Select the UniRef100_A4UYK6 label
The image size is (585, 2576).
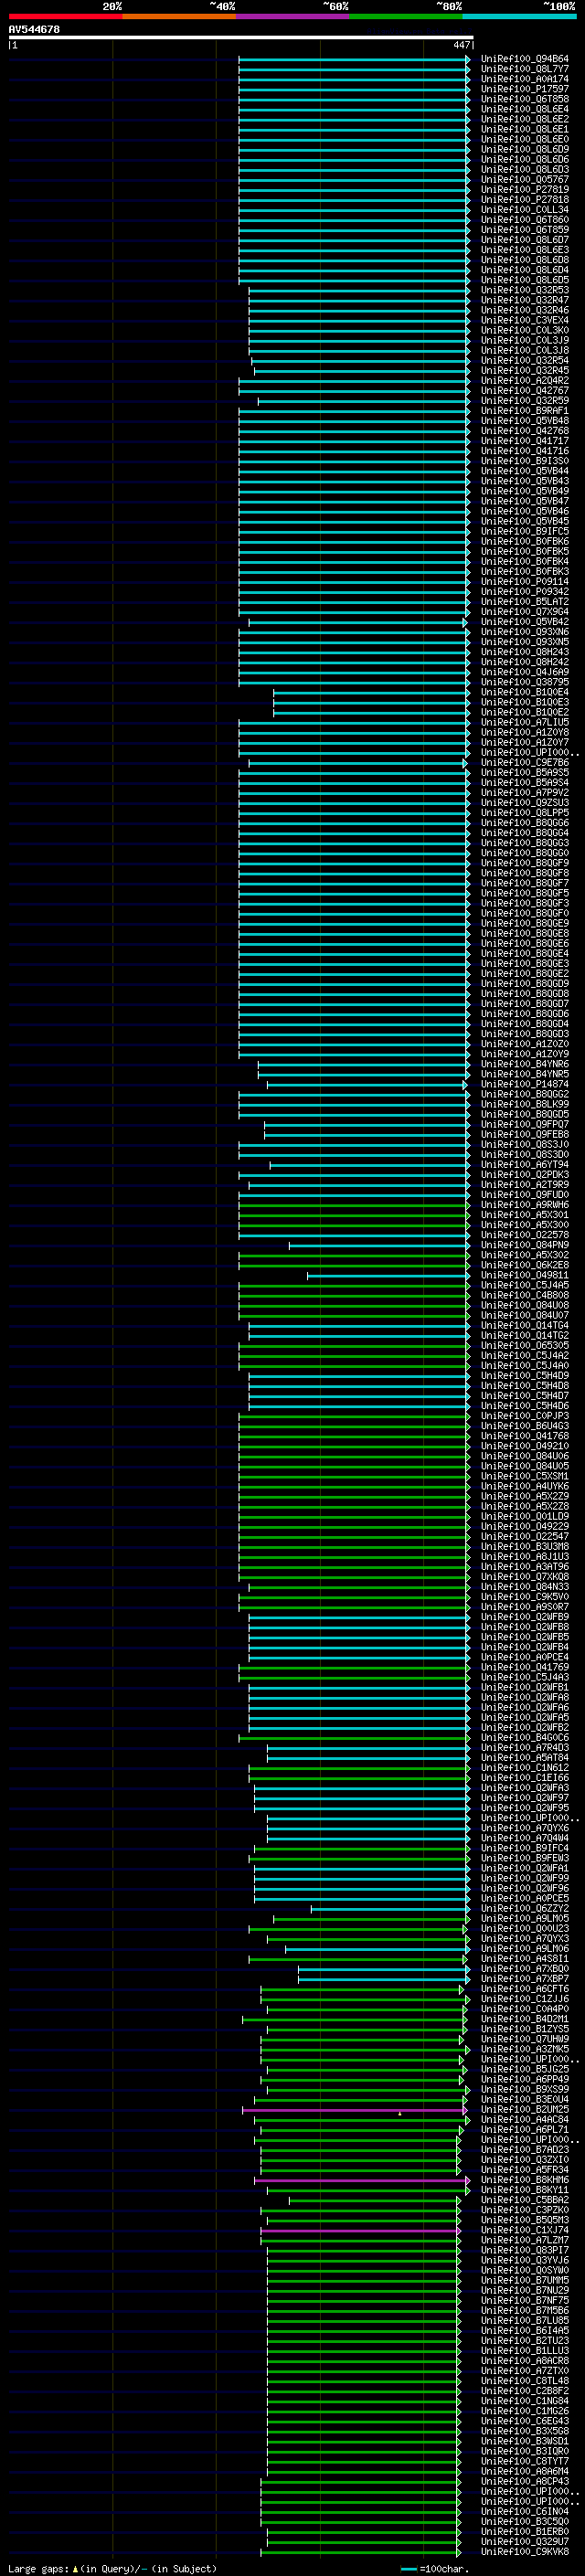coord(524,1487)
